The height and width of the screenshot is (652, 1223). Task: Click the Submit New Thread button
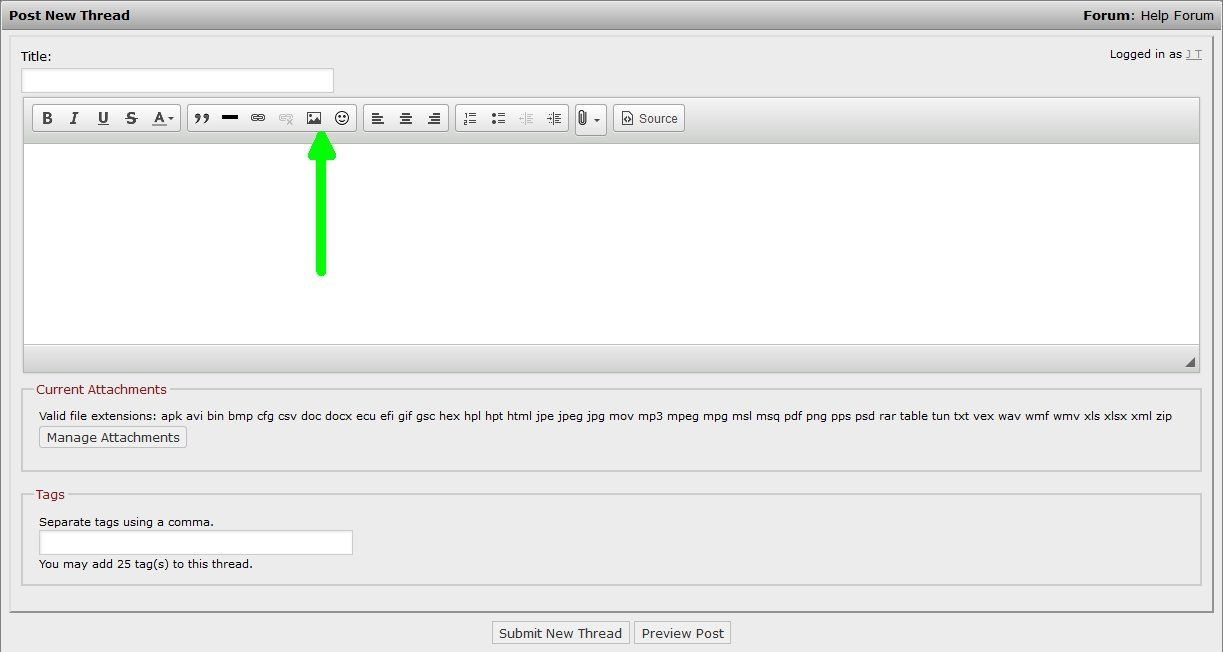click(561, 633)
